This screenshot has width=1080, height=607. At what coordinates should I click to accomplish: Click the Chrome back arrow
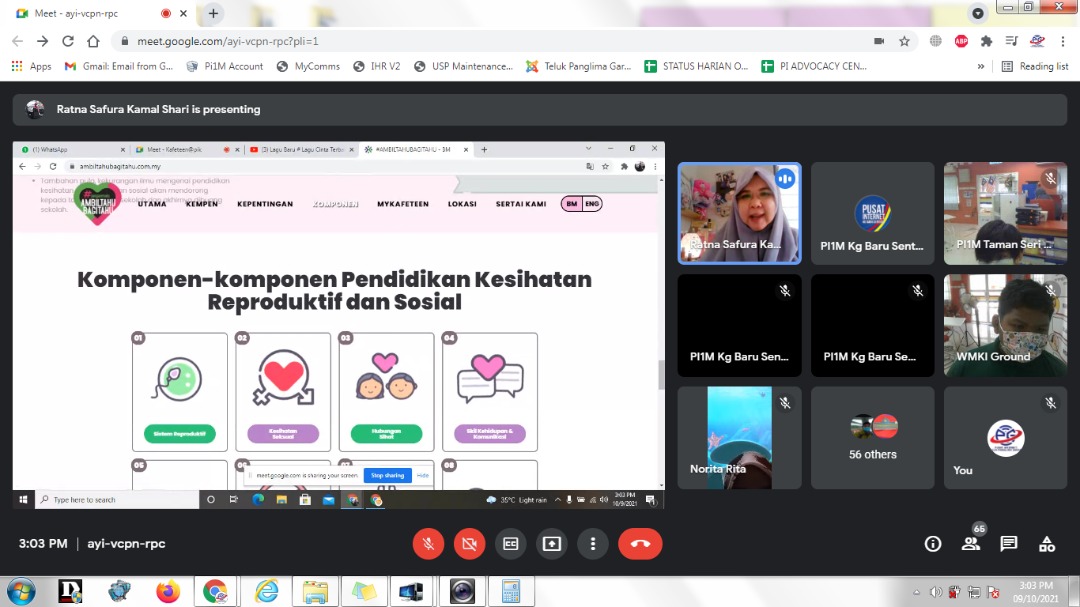pos(18,41)
